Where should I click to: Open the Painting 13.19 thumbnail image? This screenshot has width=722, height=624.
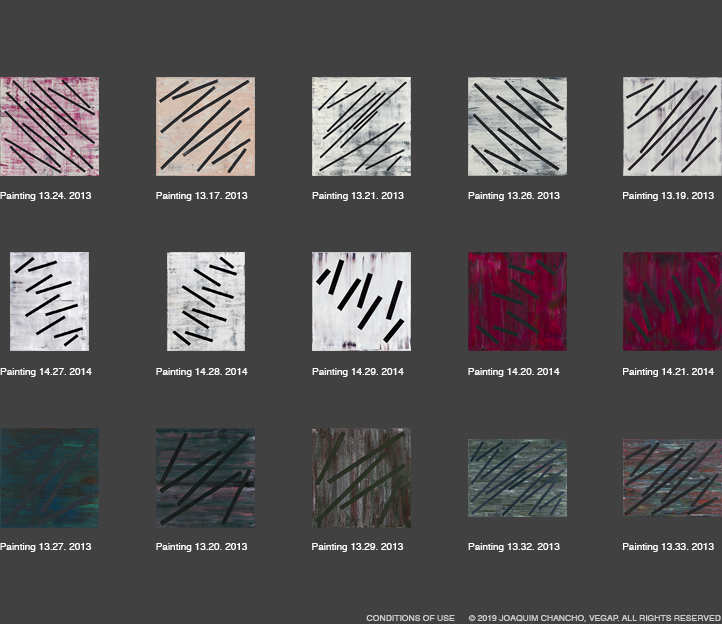click(672, 126)
